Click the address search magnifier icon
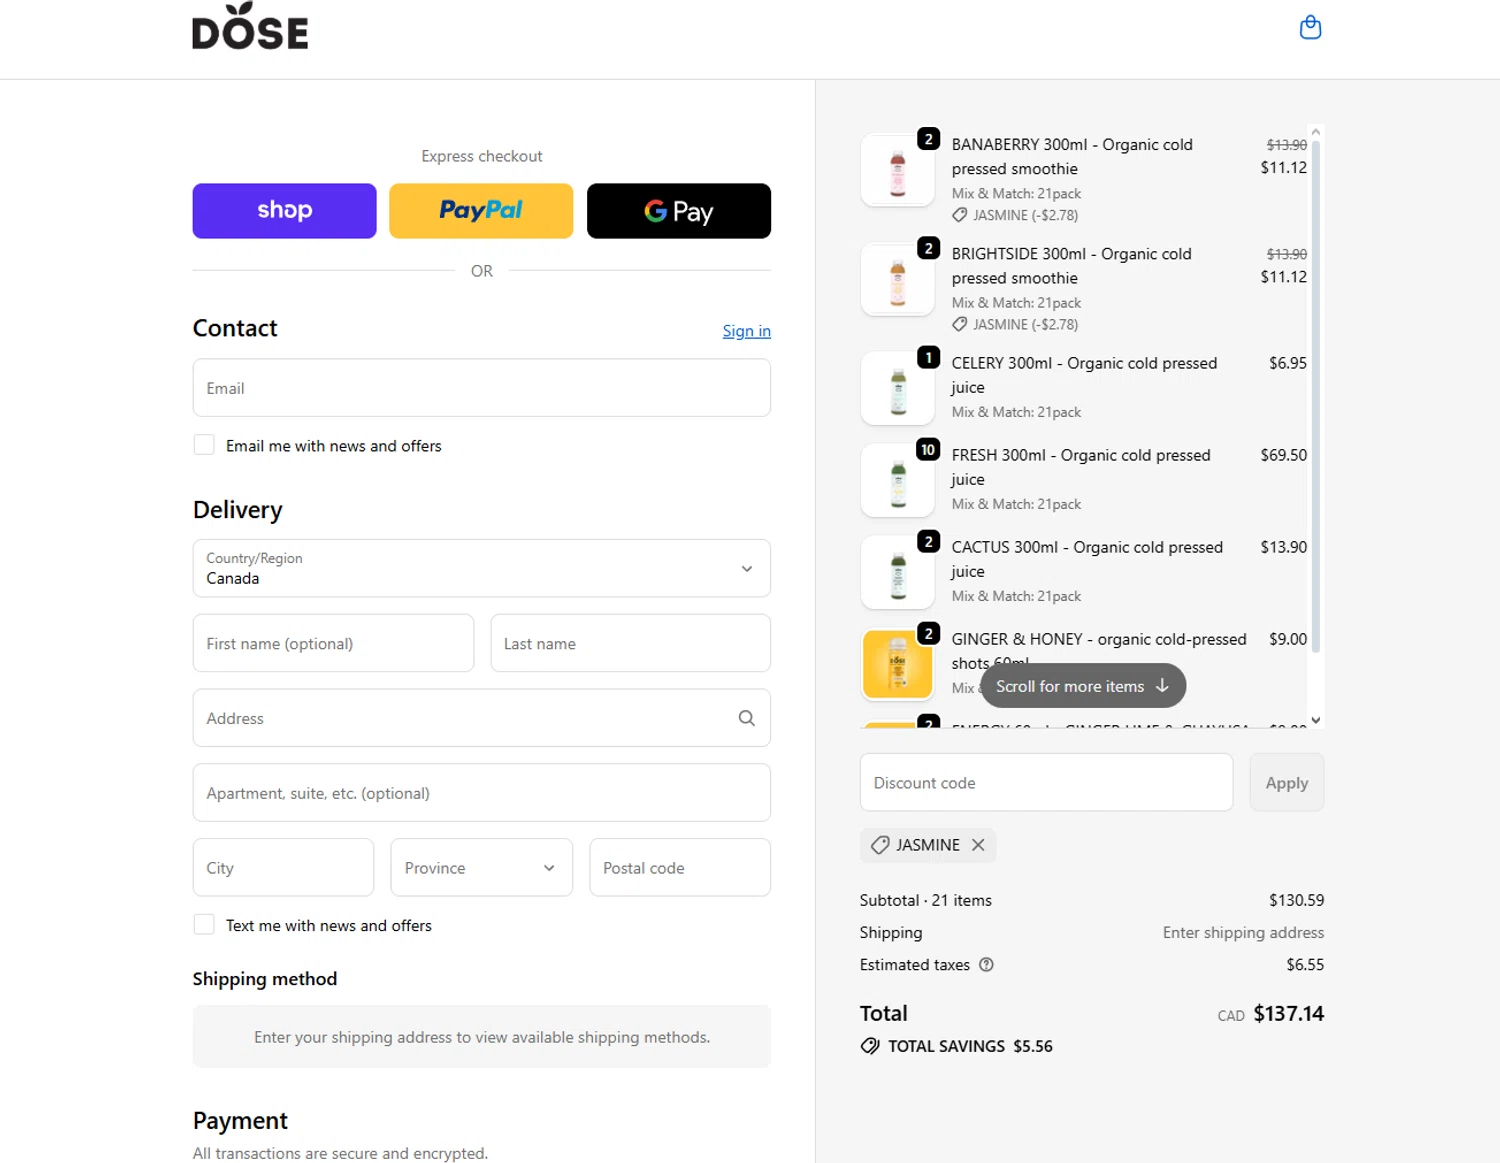Screen dimensions: 1500x1163 (x=746, y=718)
